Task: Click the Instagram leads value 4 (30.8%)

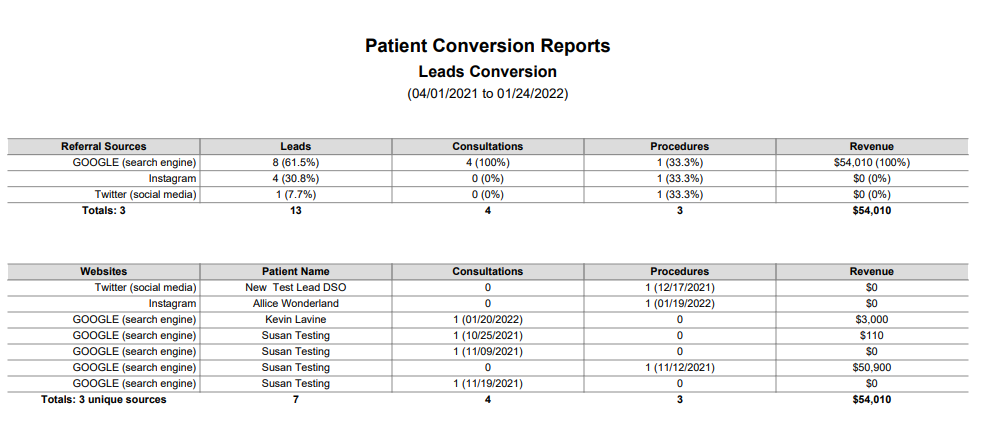Action: coord(296,179)
